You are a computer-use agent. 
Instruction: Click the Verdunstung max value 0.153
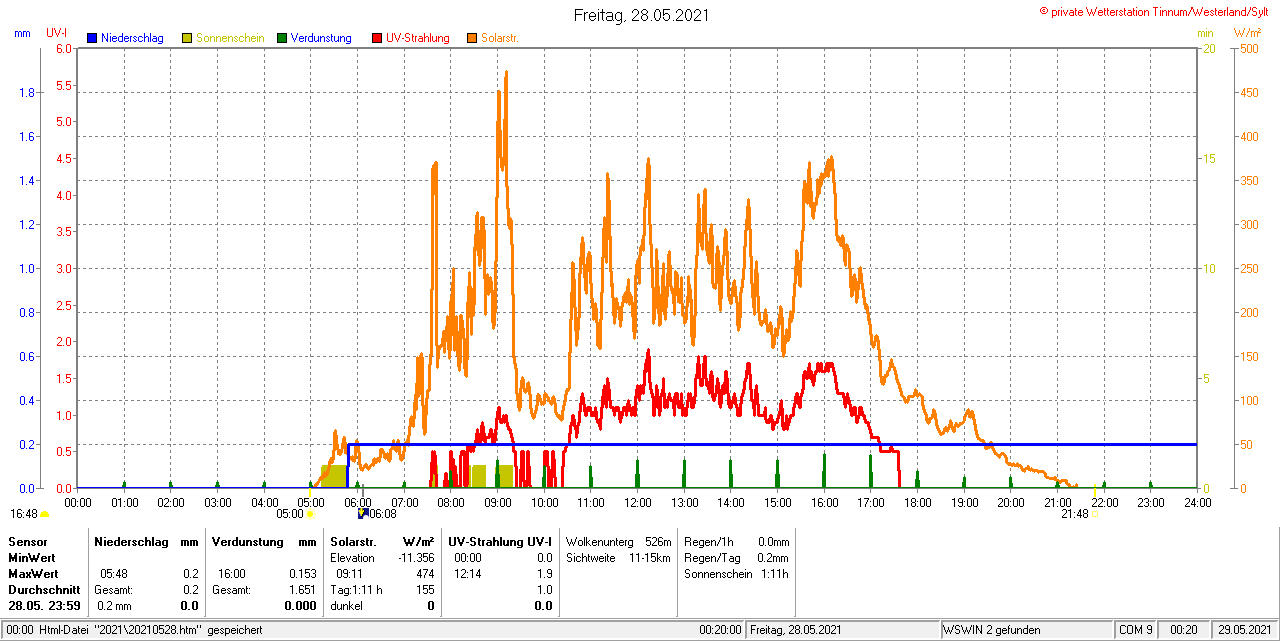click(302, 573)
